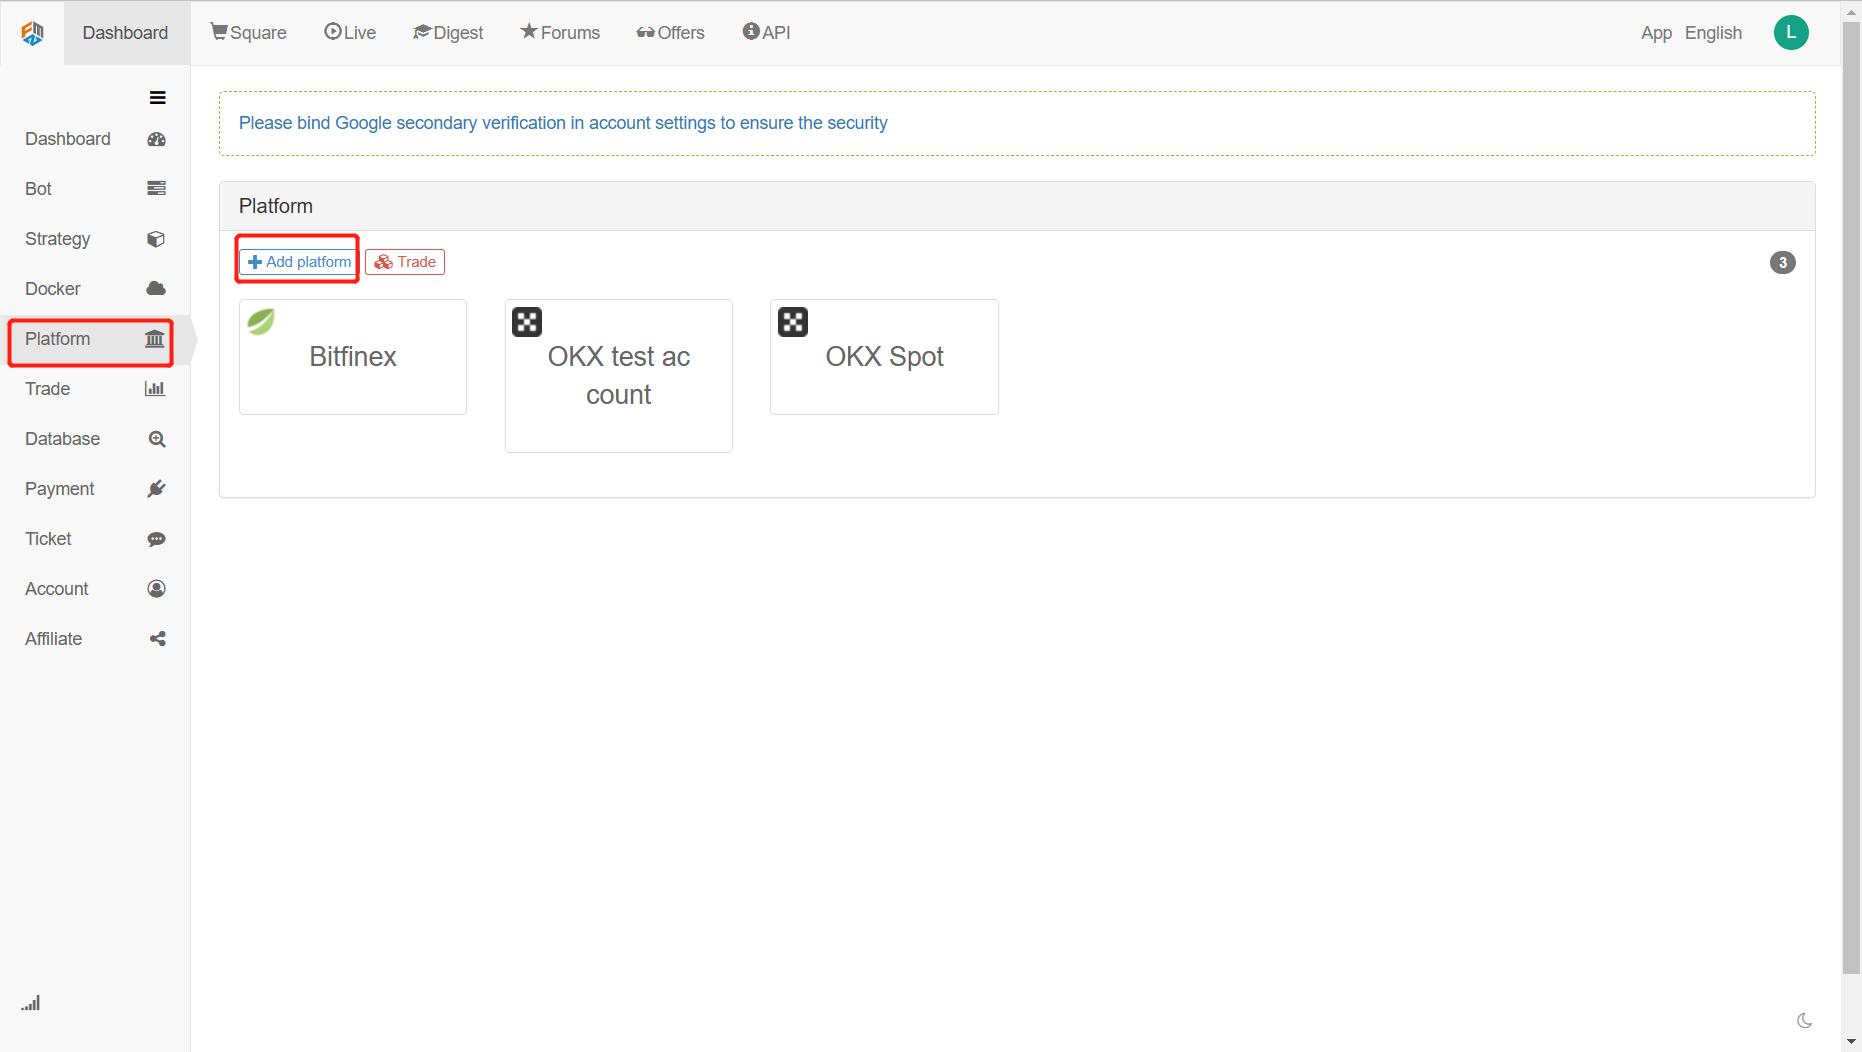This screenshot has width=1862, height=1052.
Task: Go to Bot in the sidebar
Action: click(x=95, y=189)
